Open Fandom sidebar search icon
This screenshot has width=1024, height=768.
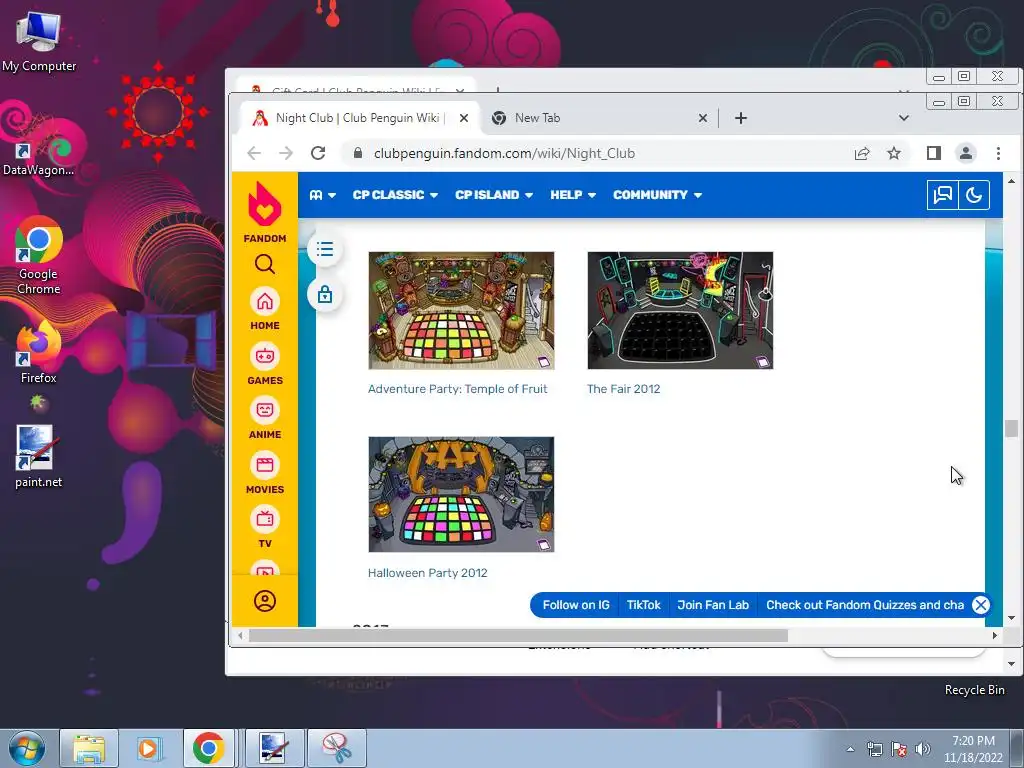[x=264, y=264]
